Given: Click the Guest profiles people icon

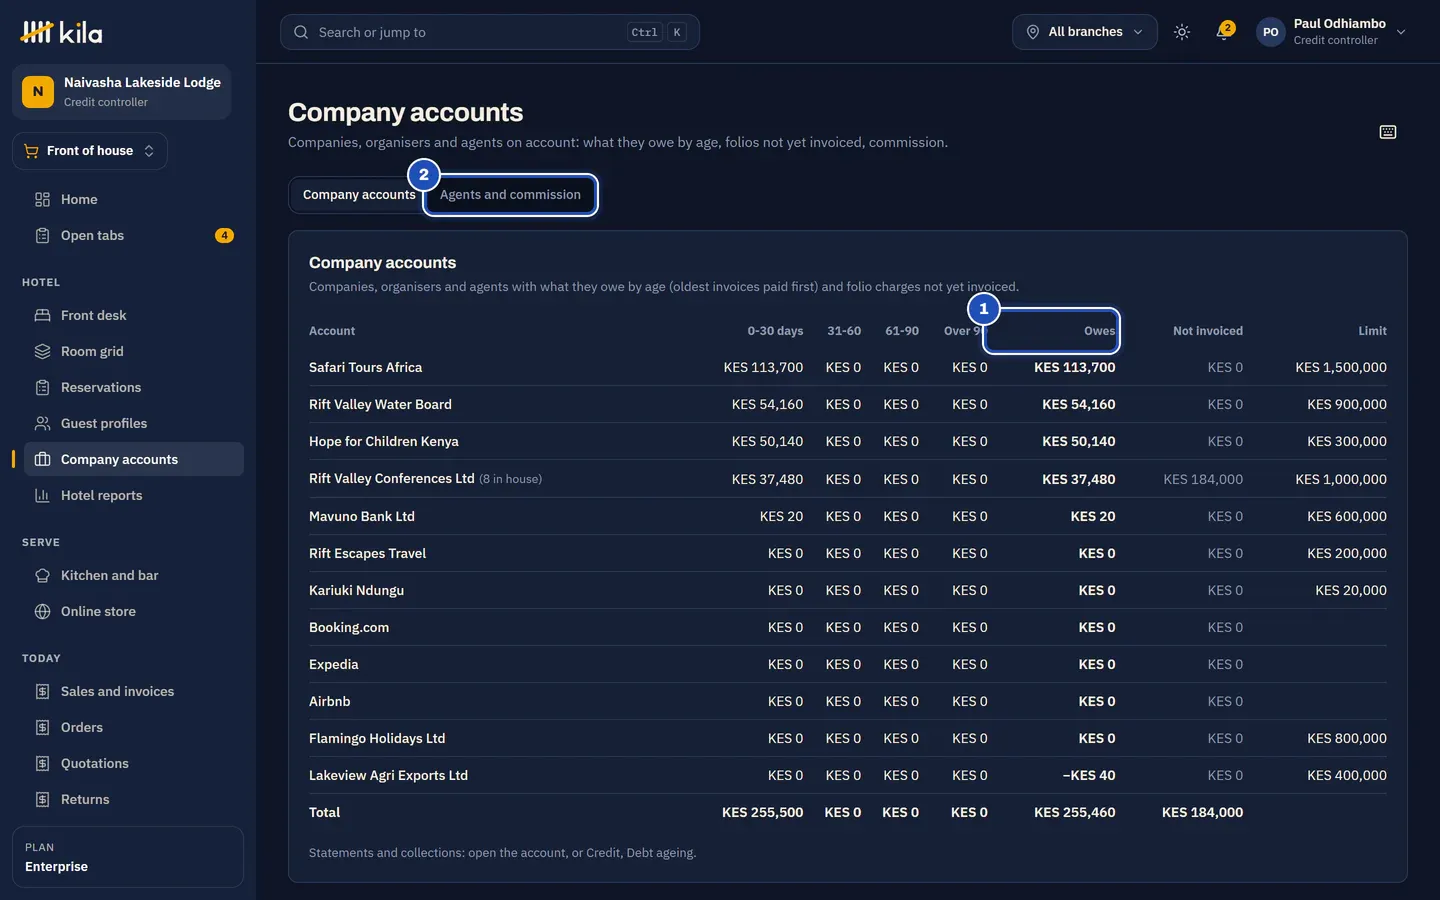Looking at the screenshot, I should pyautogui.click(x=42, y=423).
